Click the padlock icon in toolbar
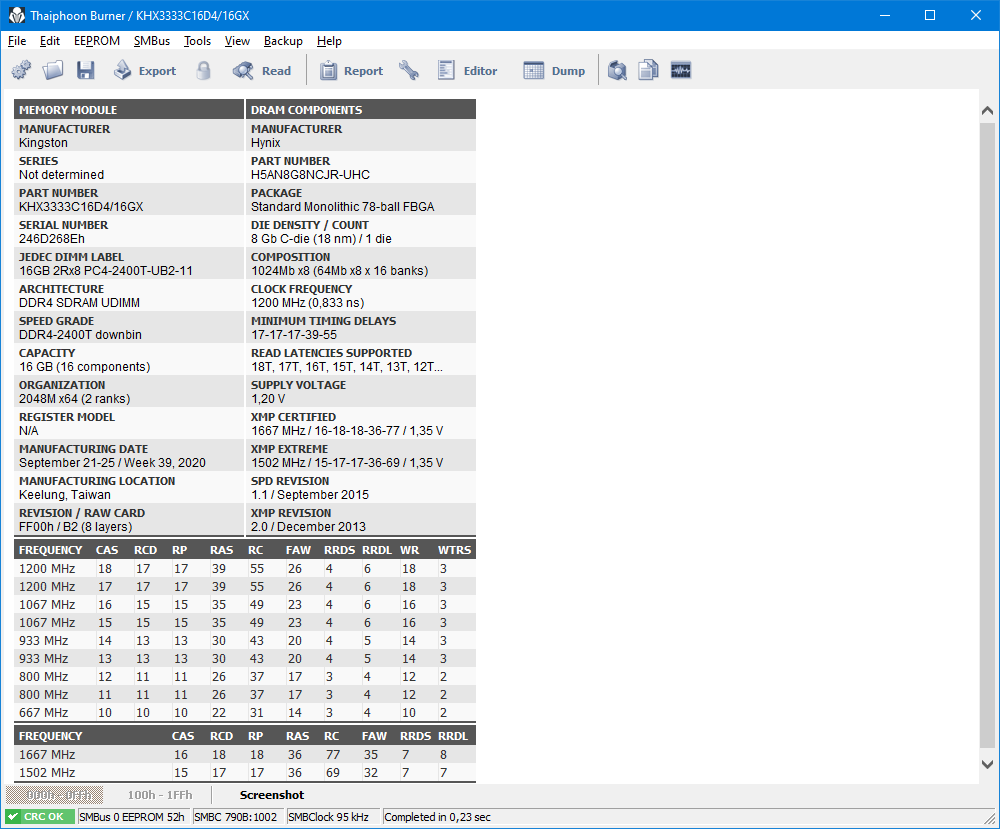 pos(203,70)
